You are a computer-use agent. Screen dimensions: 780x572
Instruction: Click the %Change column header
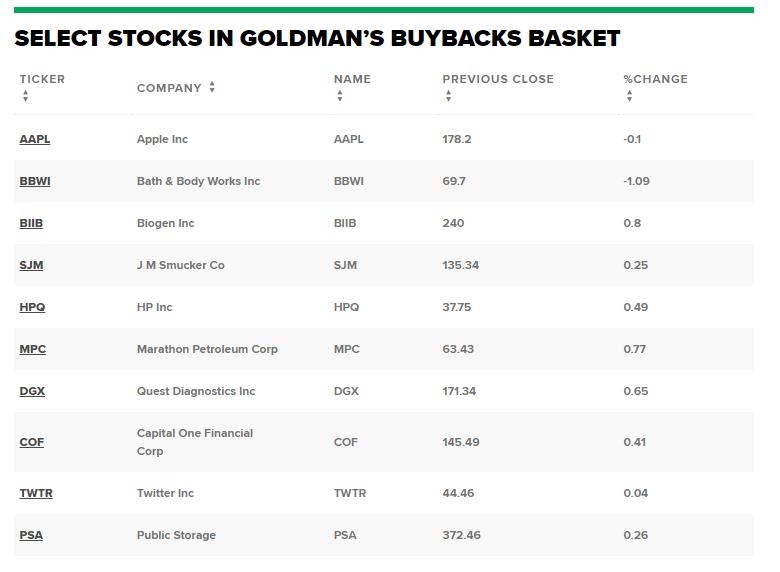[655, 79]
